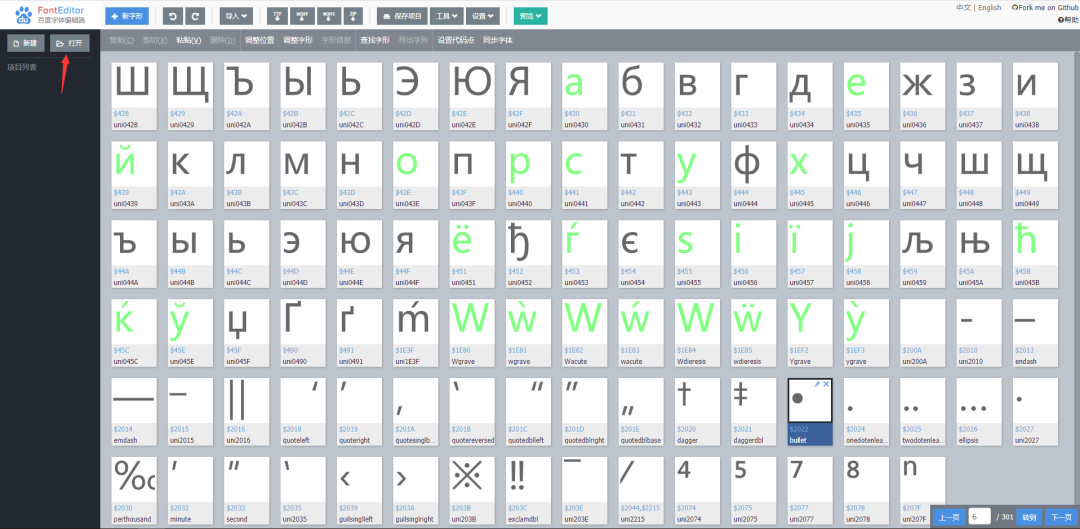Click the 项目列表 project list label
Image resolution: width=1080 pixels, height=529 pixels.
(x=22, y=67)
